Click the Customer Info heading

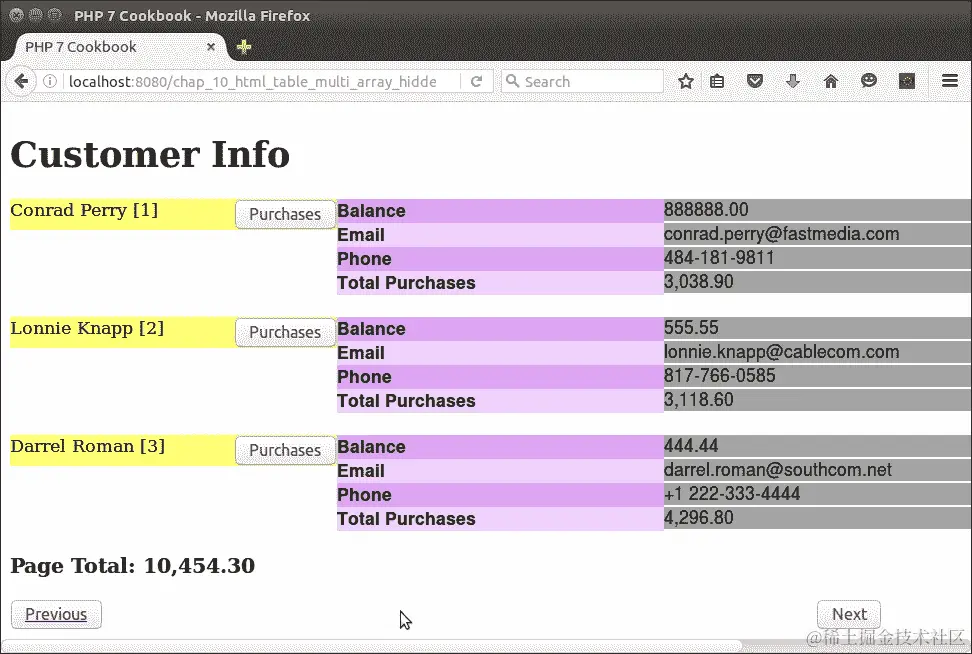coord(150,154)
